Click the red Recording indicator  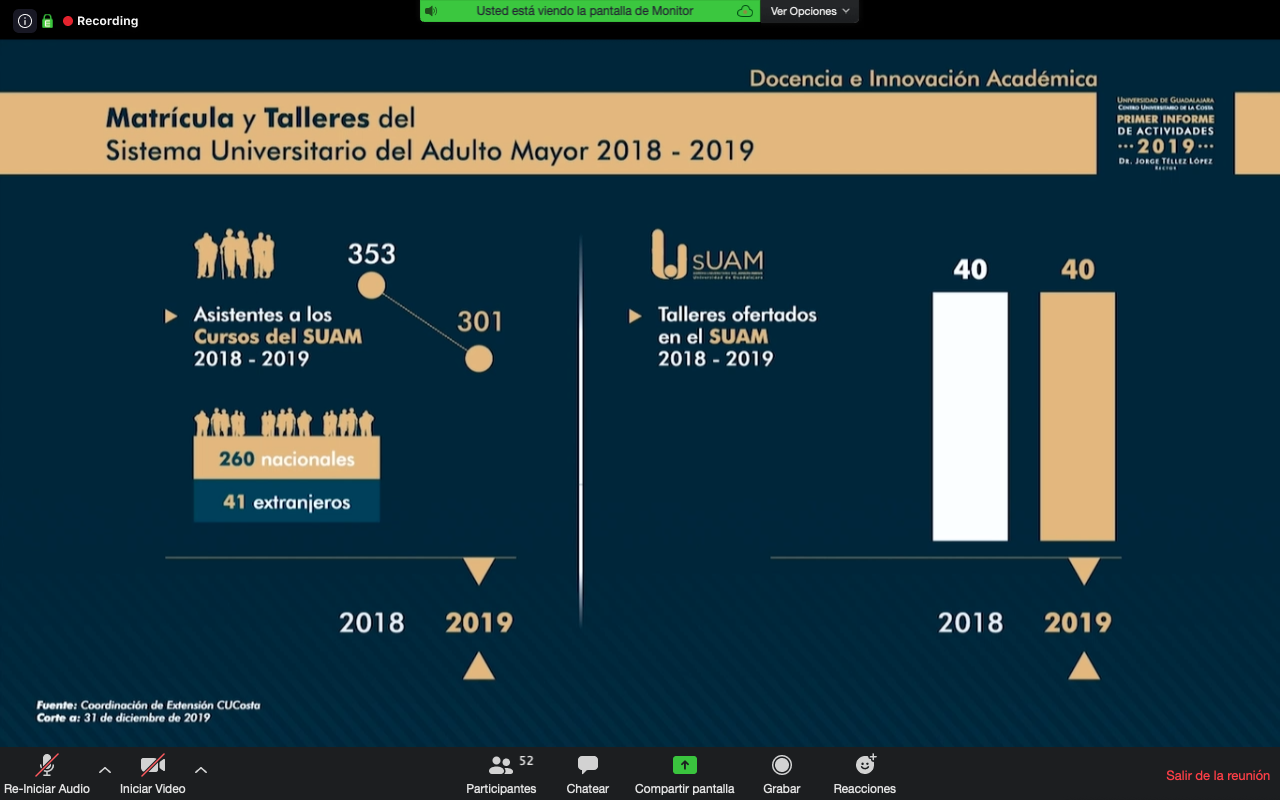coord(100,21)
